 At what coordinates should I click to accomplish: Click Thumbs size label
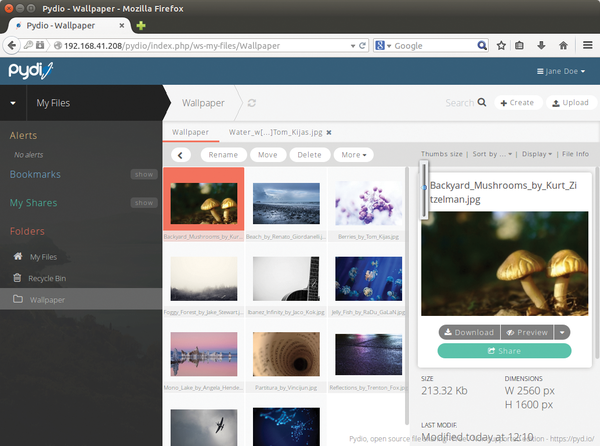[x=442, y=154]
